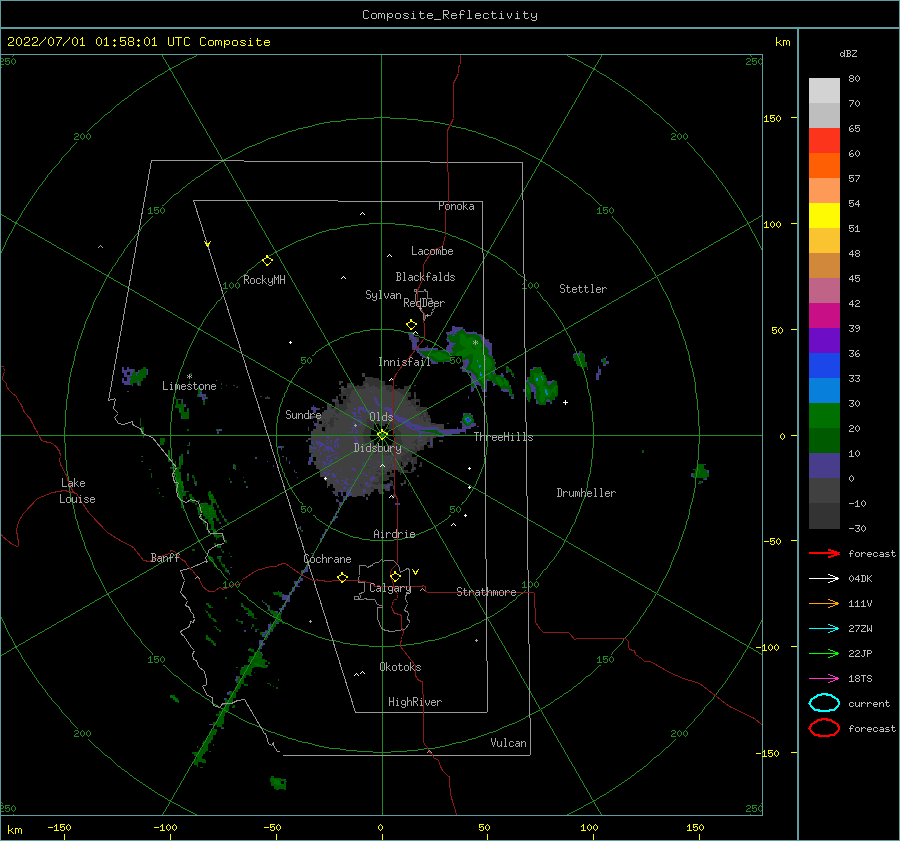The width and height of the screenshot is (900, 841).
Task: Click the Blackfalds city label
Action: [425, 277]
